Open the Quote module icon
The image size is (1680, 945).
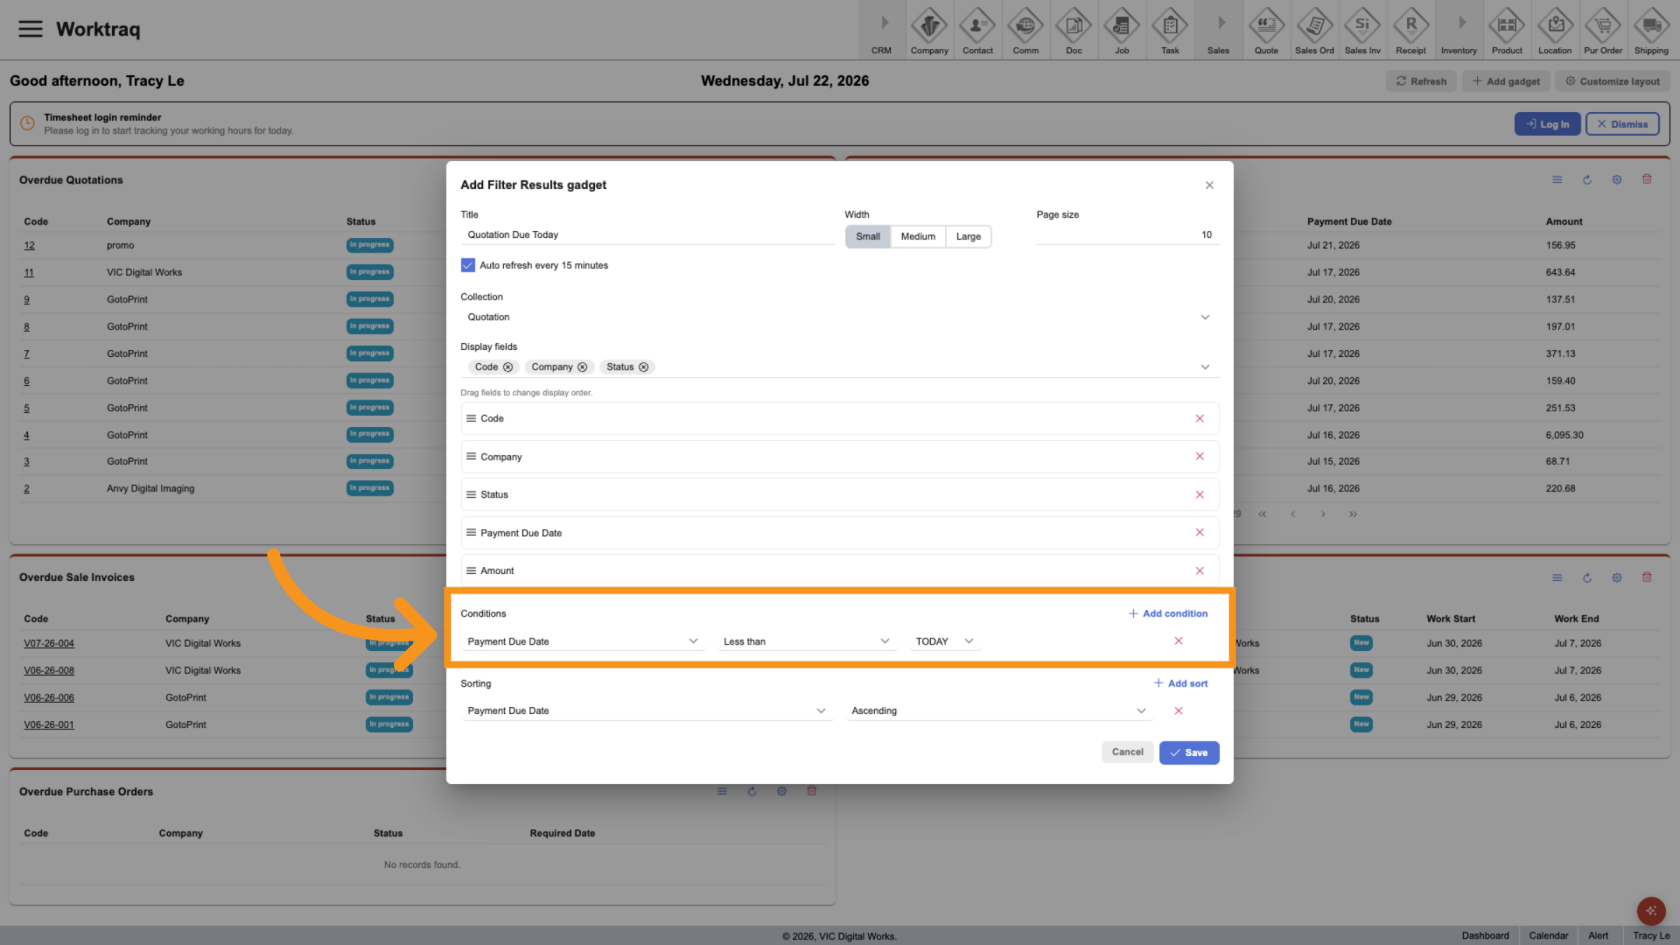pos(1266,30)
